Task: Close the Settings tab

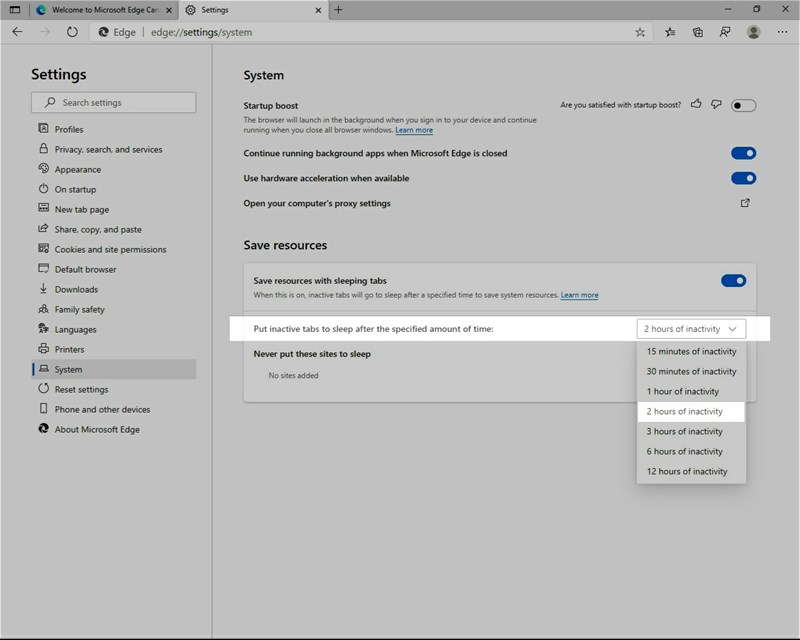Action: [x=318, y=10]
